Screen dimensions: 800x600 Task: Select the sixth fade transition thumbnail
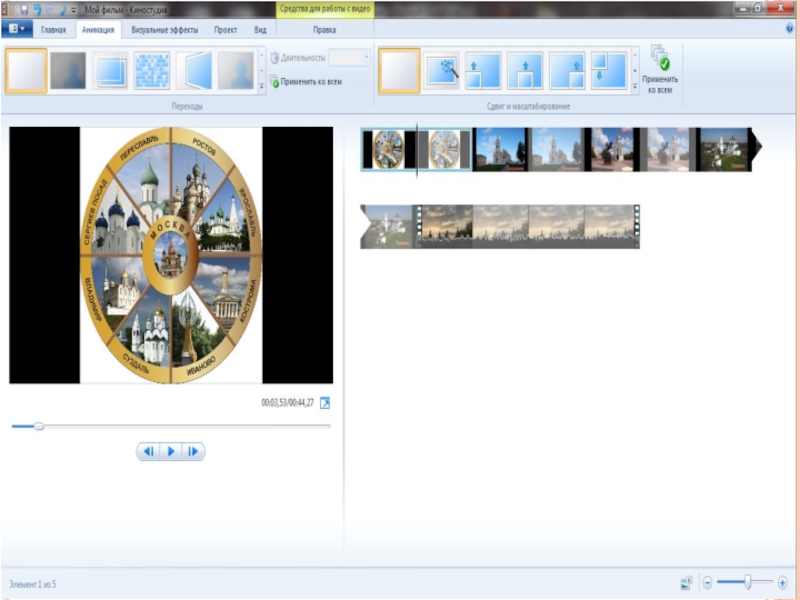click(236, 70)
